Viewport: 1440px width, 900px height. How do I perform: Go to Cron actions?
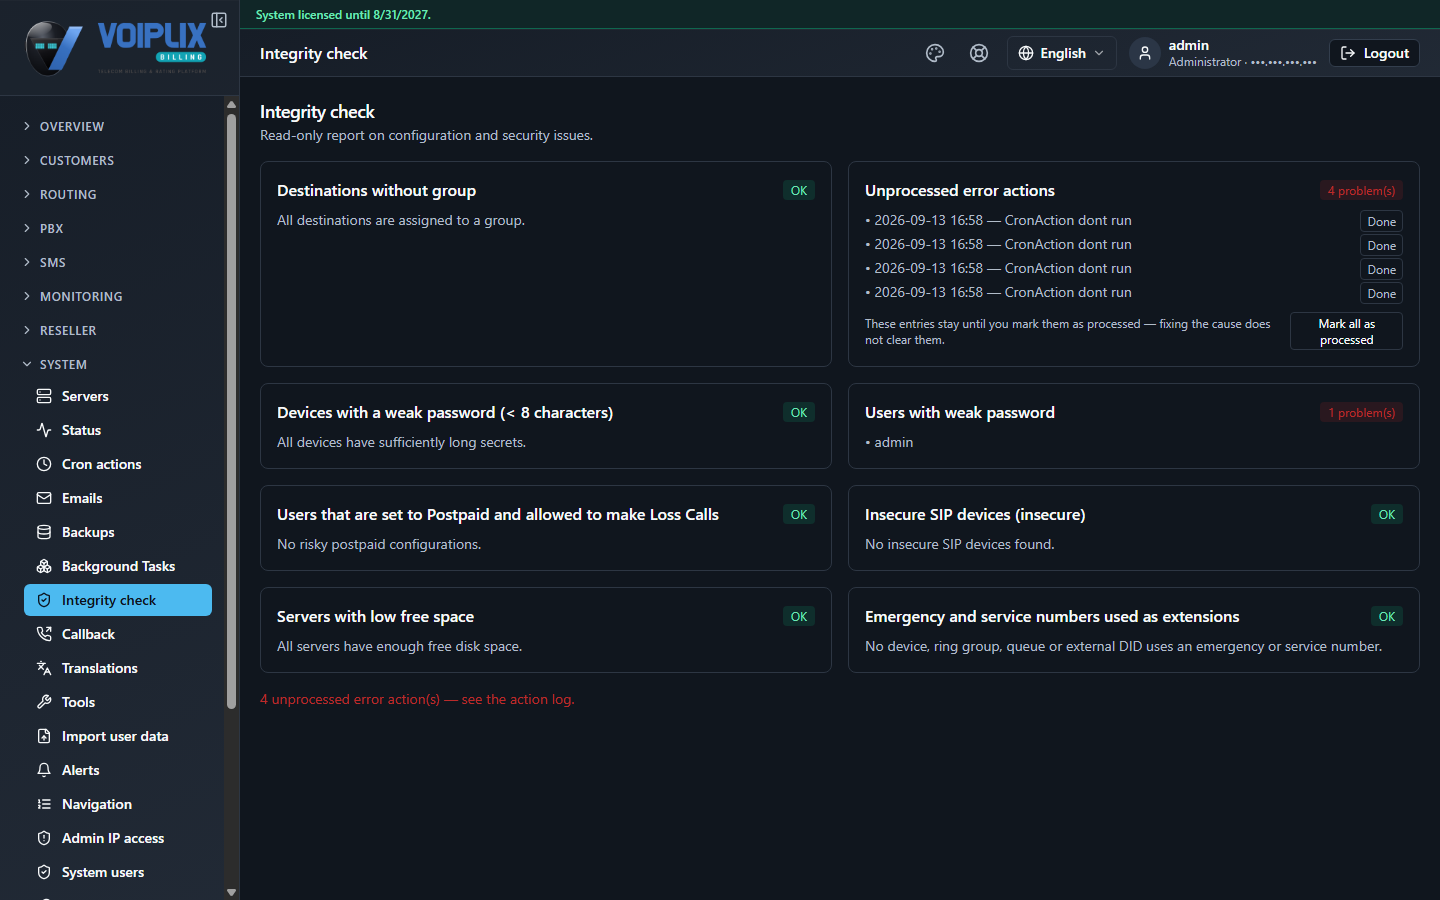click(x=118, y=464)
